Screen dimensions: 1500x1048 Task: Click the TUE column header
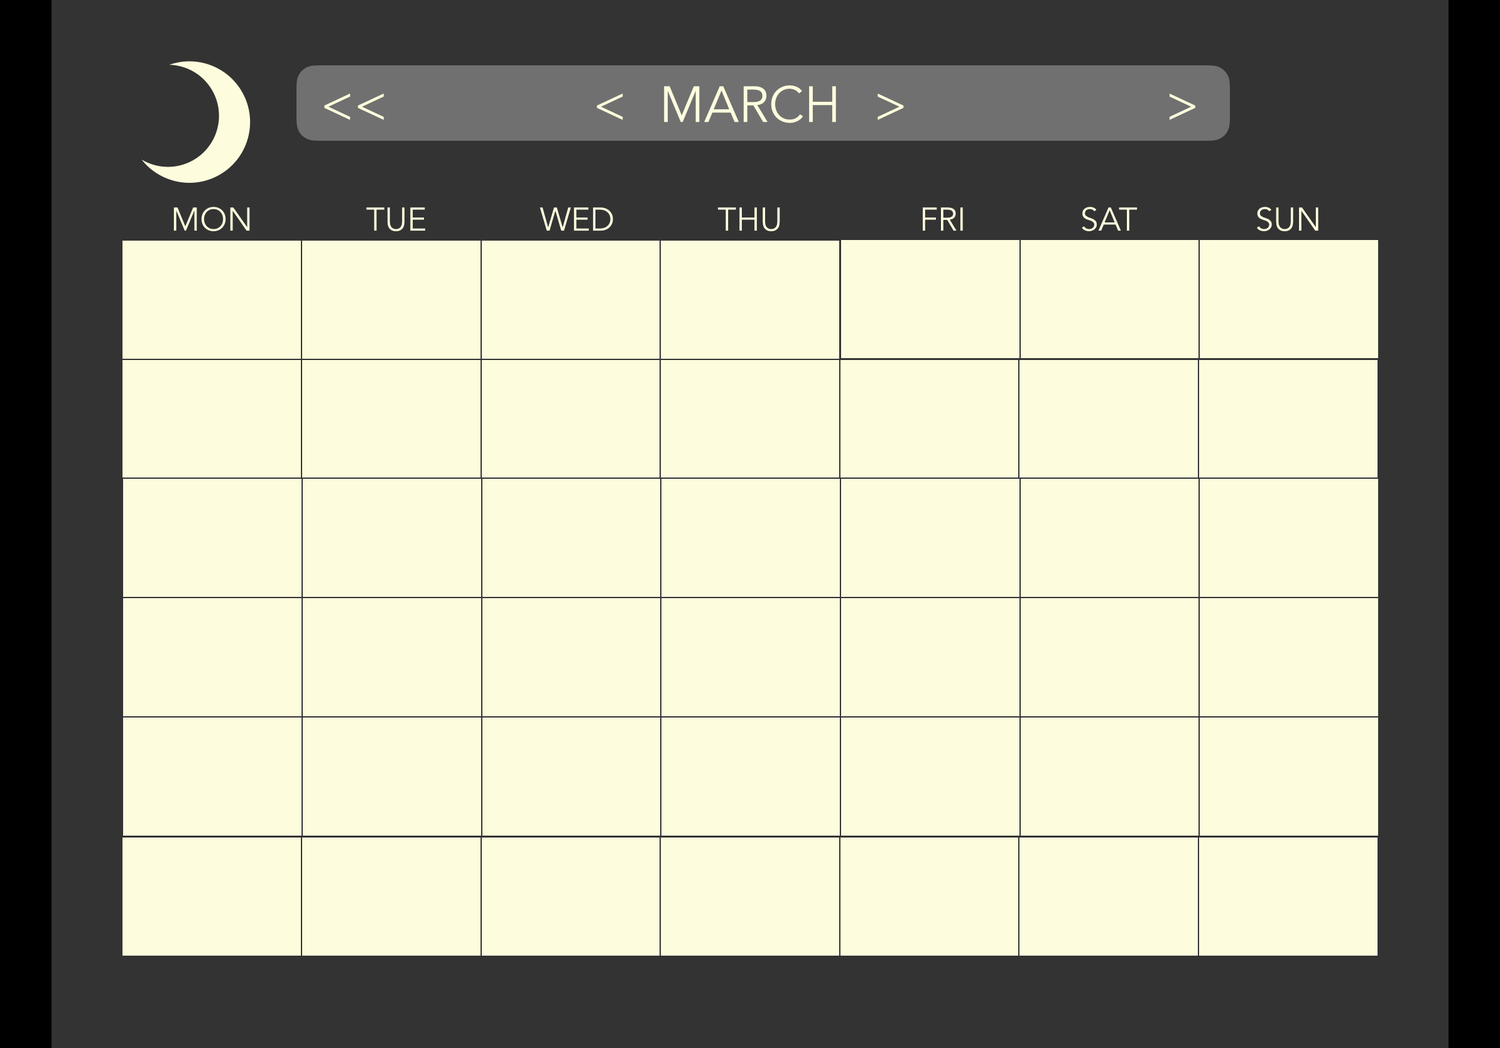(396, 219)
